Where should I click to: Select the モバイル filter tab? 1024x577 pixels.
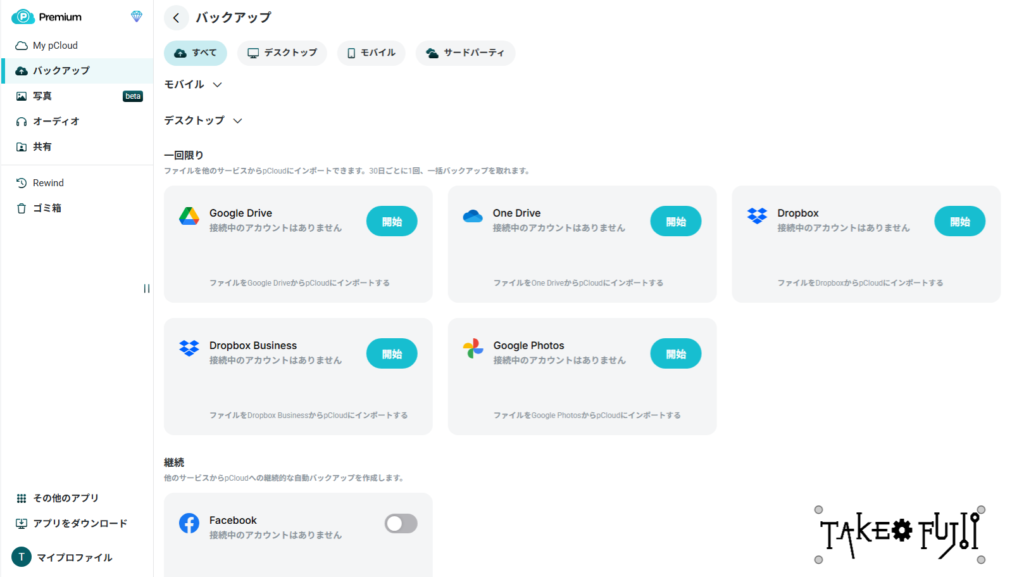[370, 53]
